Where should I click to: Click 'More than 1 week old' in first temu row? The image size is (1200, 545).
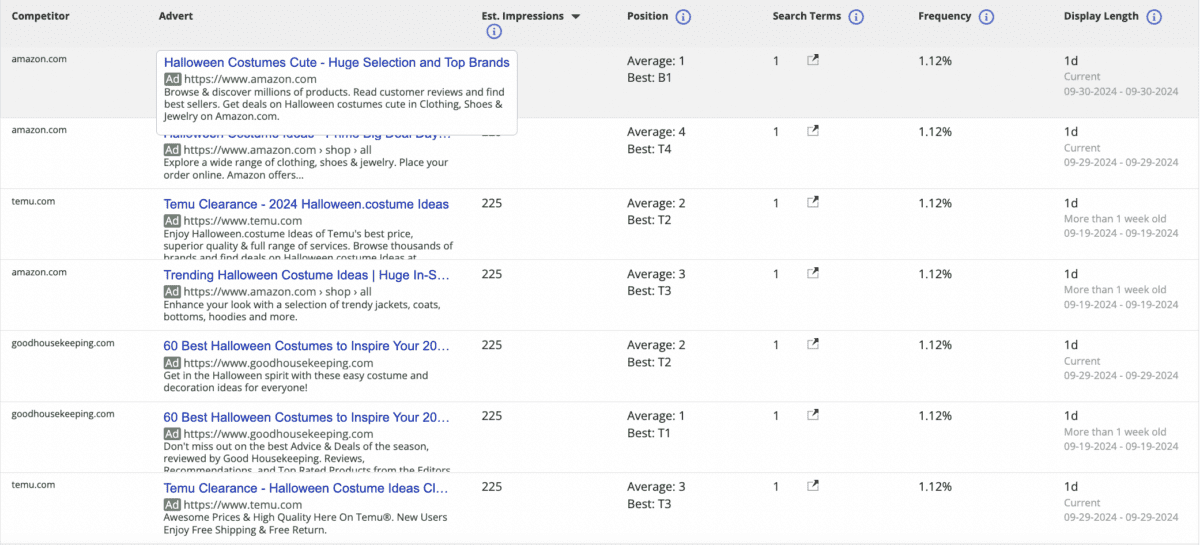click(x=1115, y=219)
